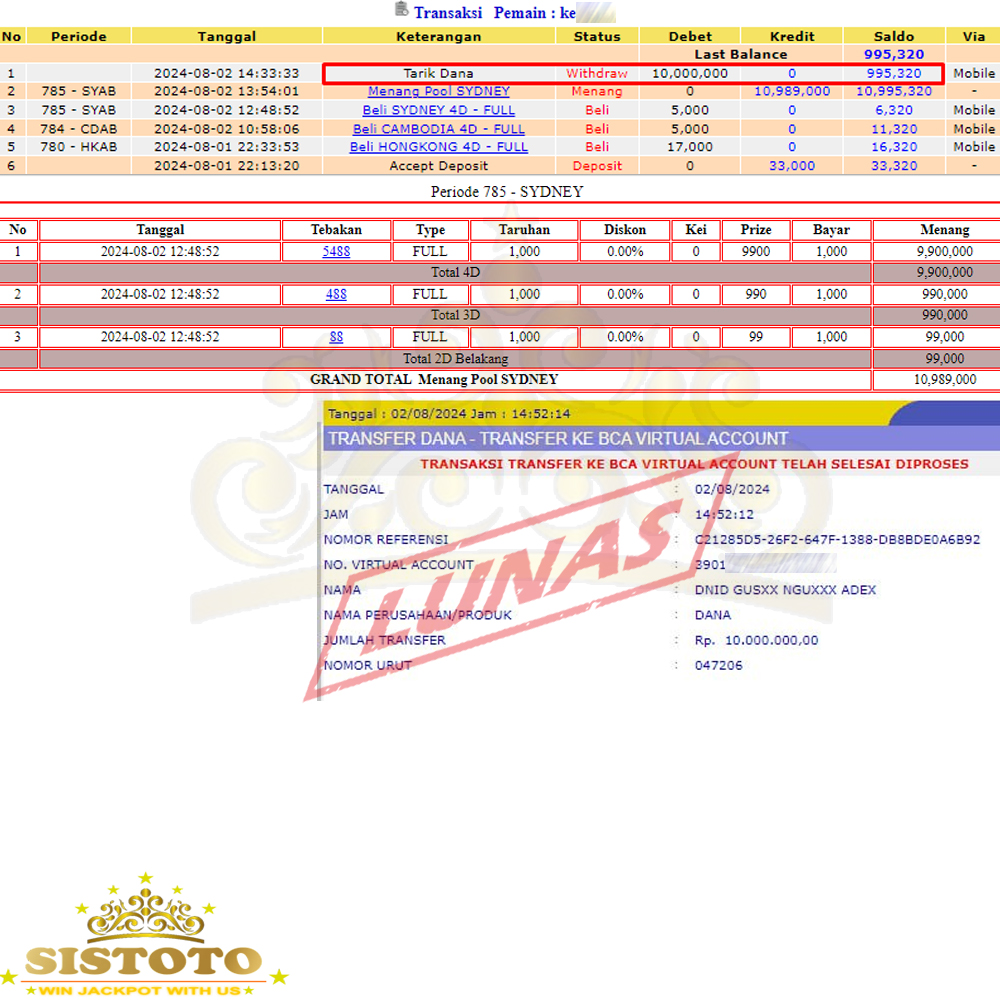This screenshot has height=1000, width=1000.
Task: Click the 88 tebakan number link
Action: coord(336,338)
